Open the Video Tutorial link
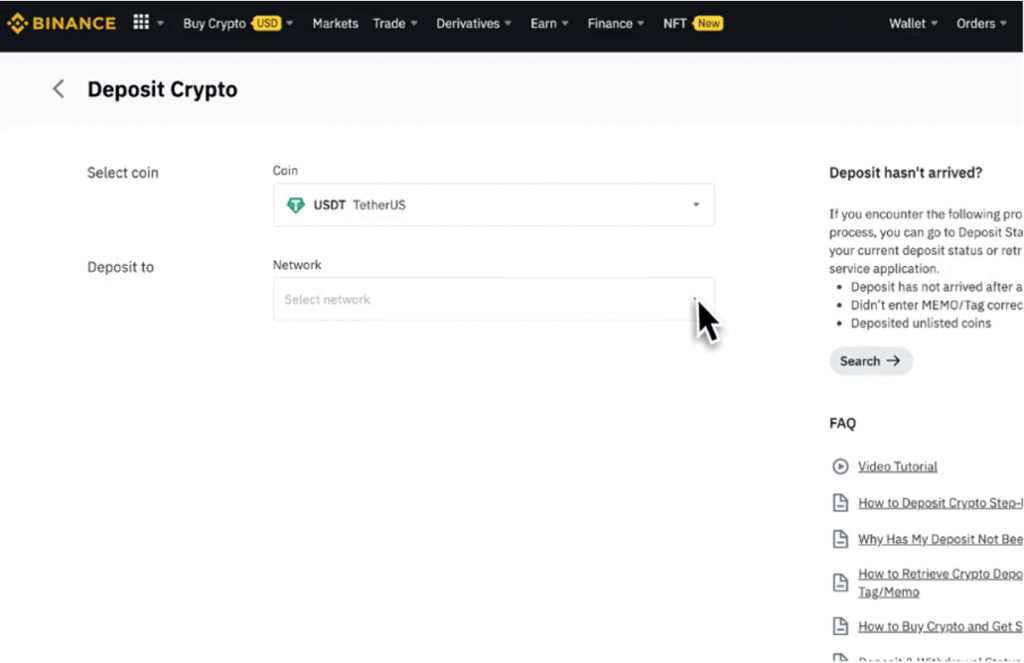Screen dimensions: 1024x663 [897, 466]
